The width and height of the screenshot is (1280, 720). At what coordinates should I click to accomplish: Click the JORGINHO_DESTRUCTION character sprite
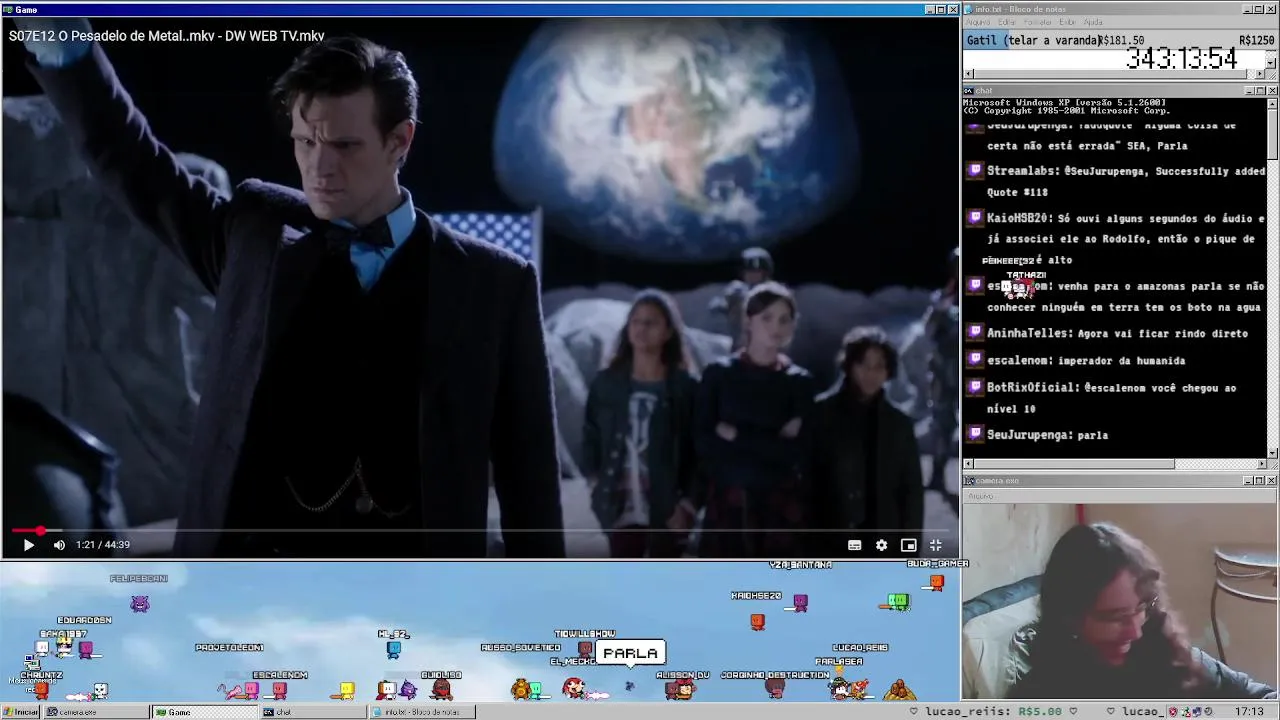pos(775,689)
